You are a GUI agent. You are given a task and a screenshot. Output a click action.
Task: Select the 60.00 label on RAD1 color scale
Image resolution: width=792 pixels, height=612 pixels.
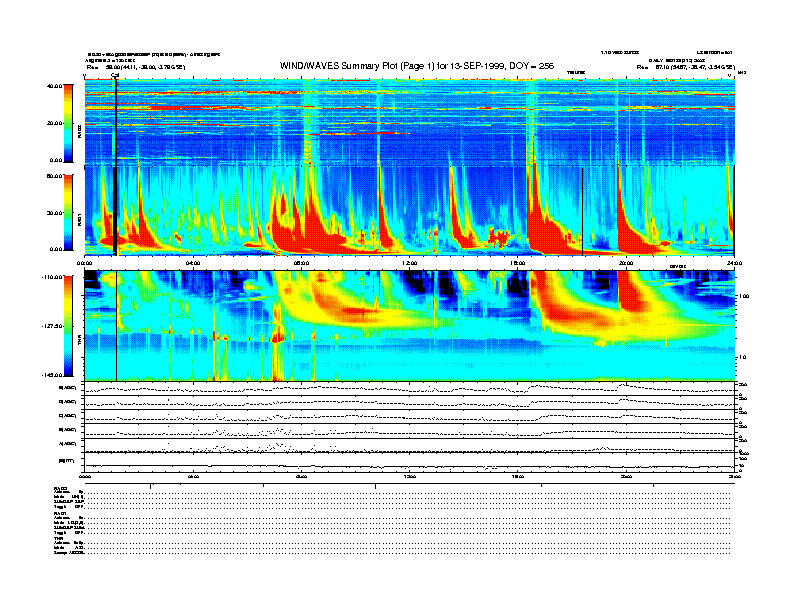point(54,176)
